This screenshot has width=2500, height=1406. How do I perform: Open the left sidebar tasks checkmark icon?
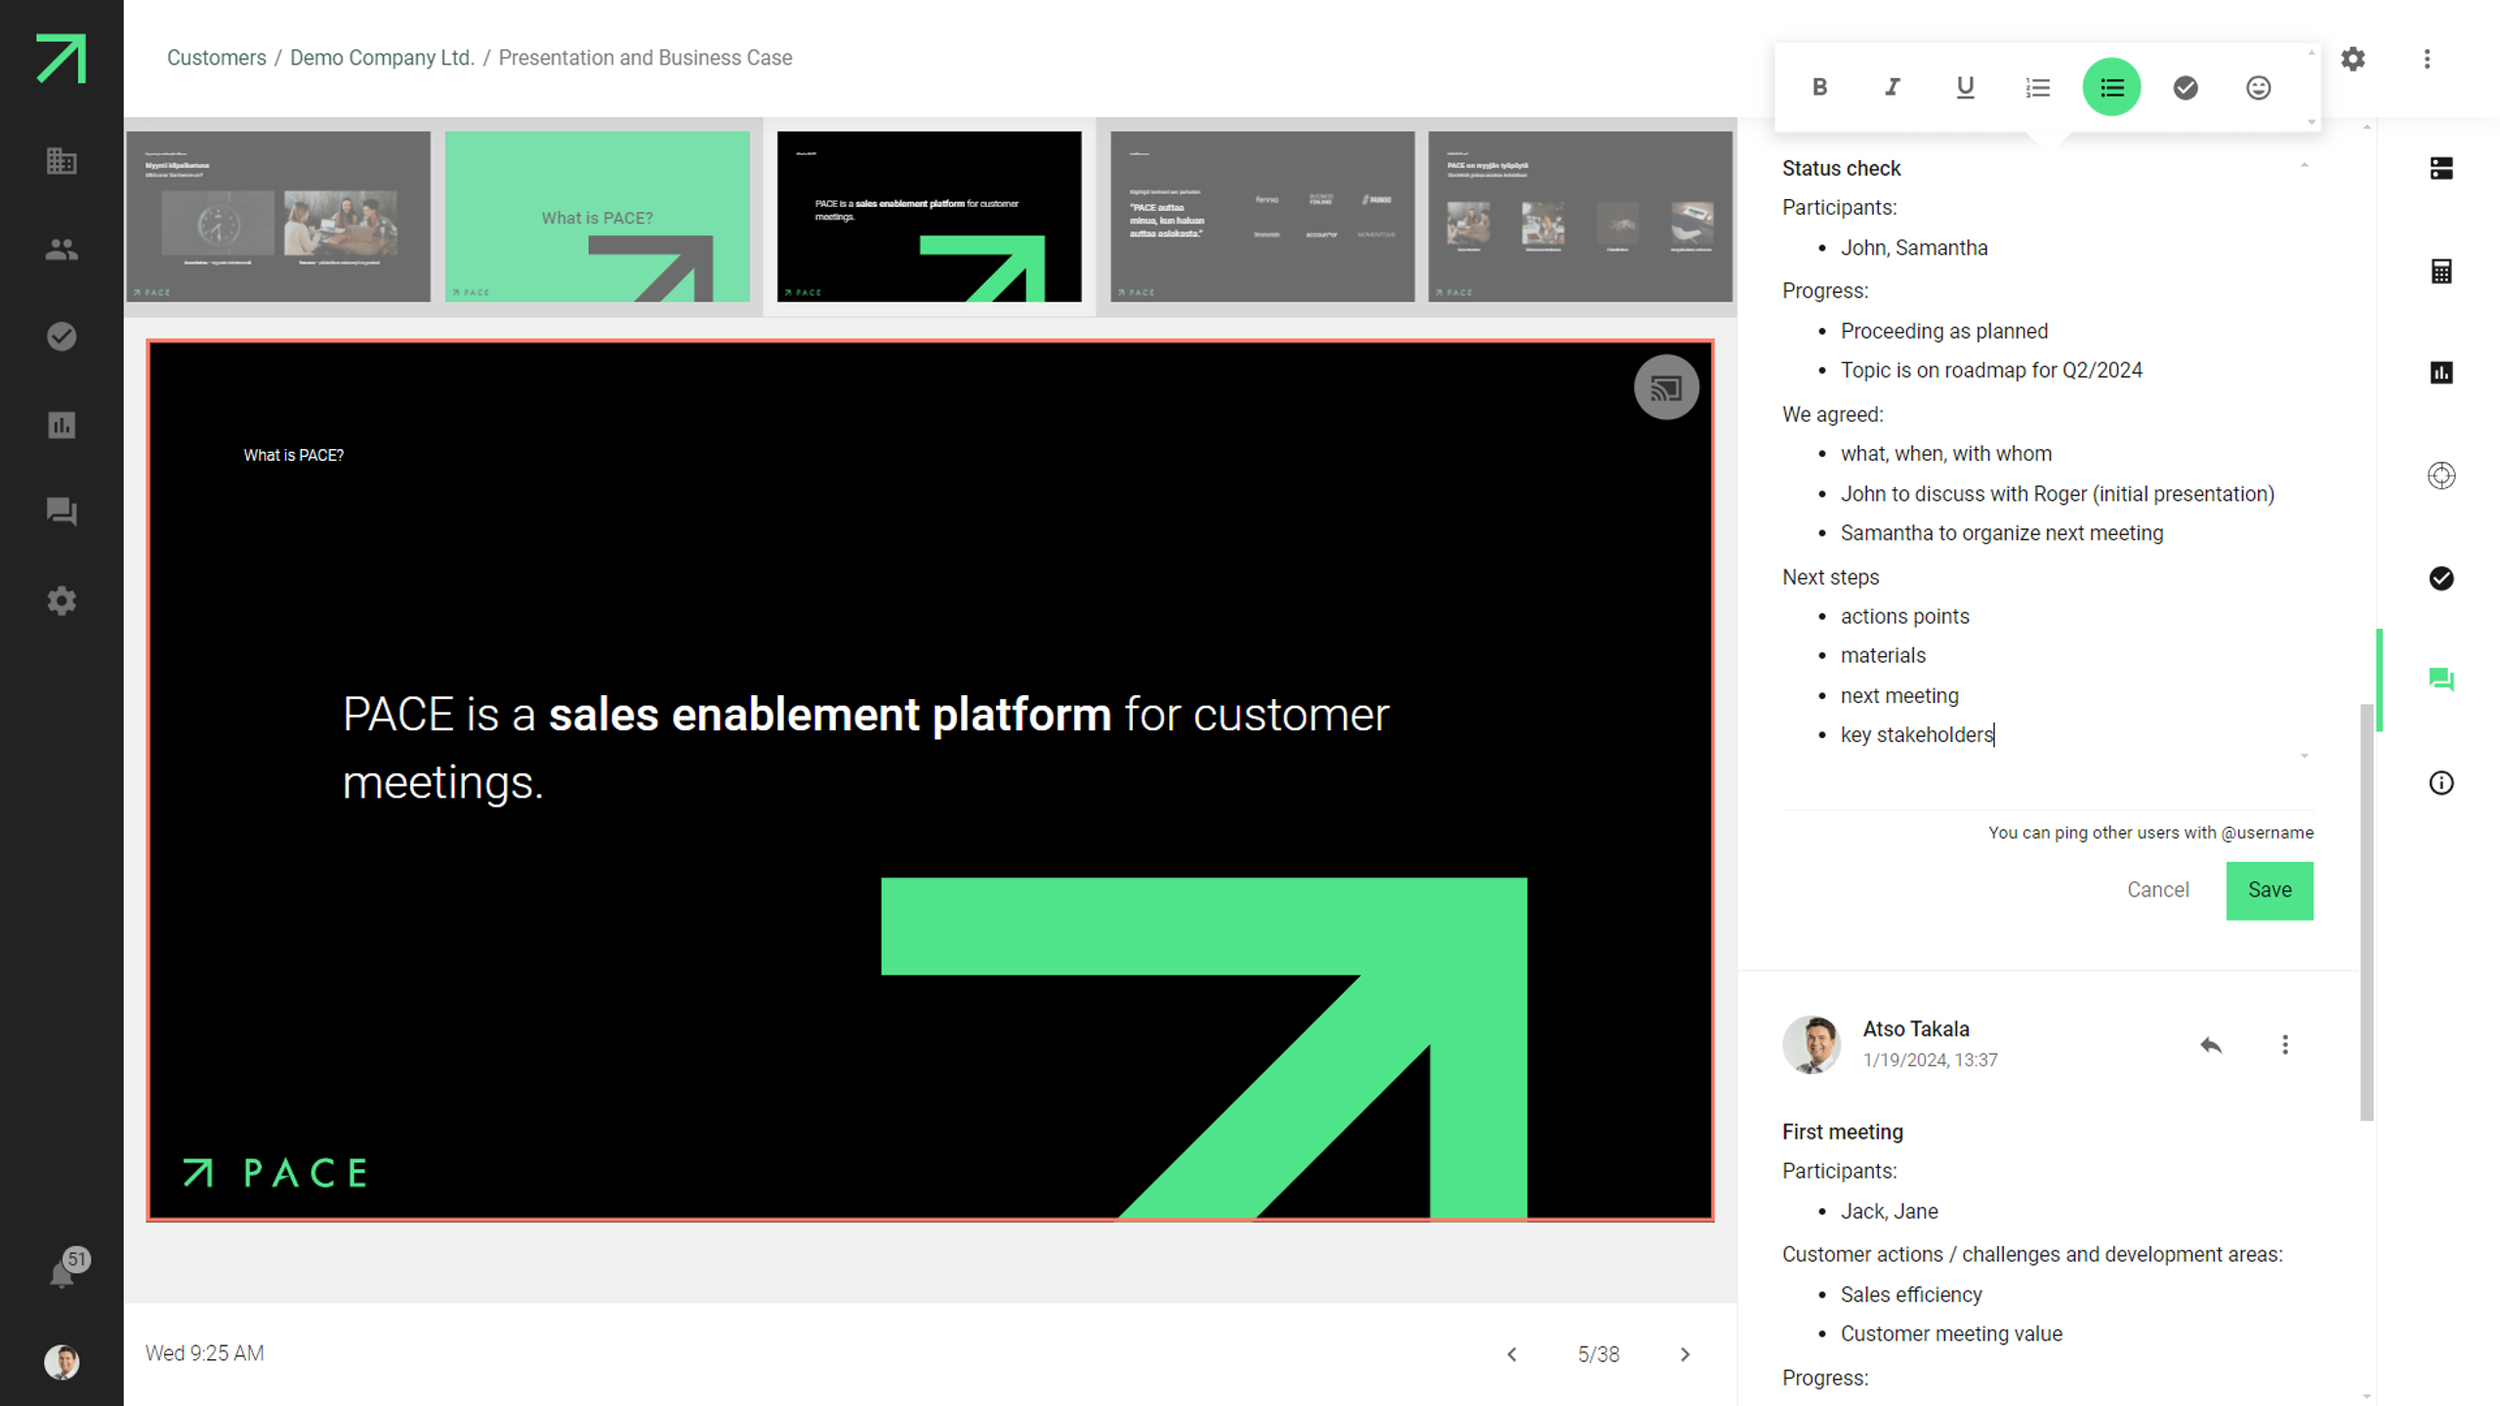[x=62, y=337]
